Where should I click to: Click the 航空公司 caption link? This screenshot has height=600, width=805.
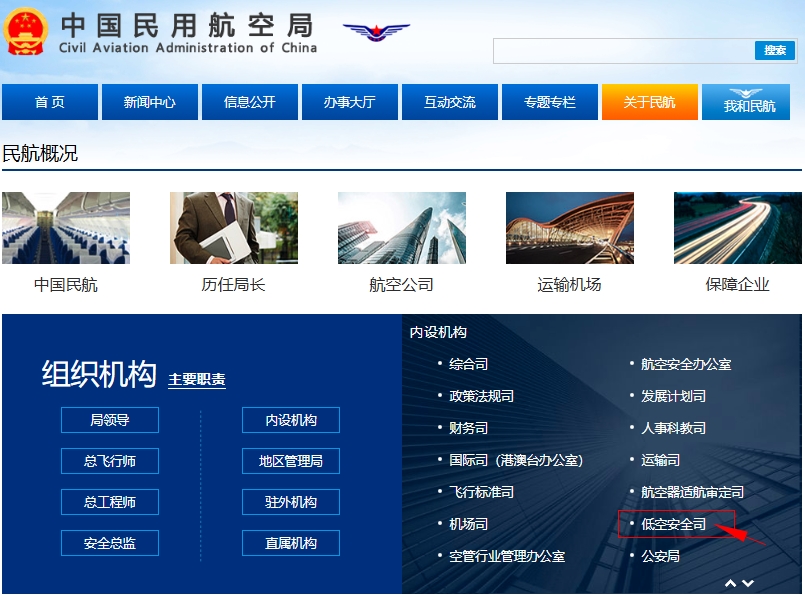coord(401,284)
